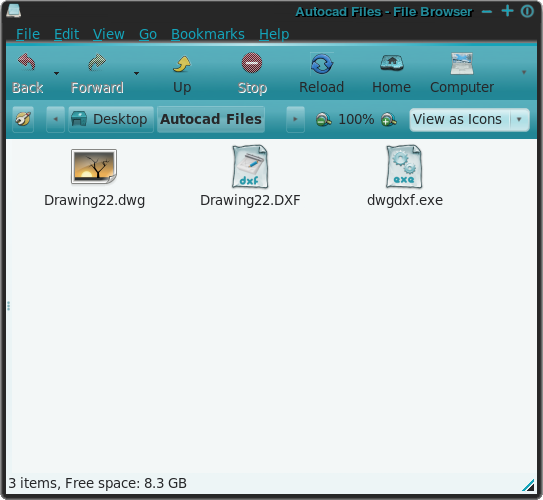
Task: Open the Back history dropdown arrow
Action: 56,73
